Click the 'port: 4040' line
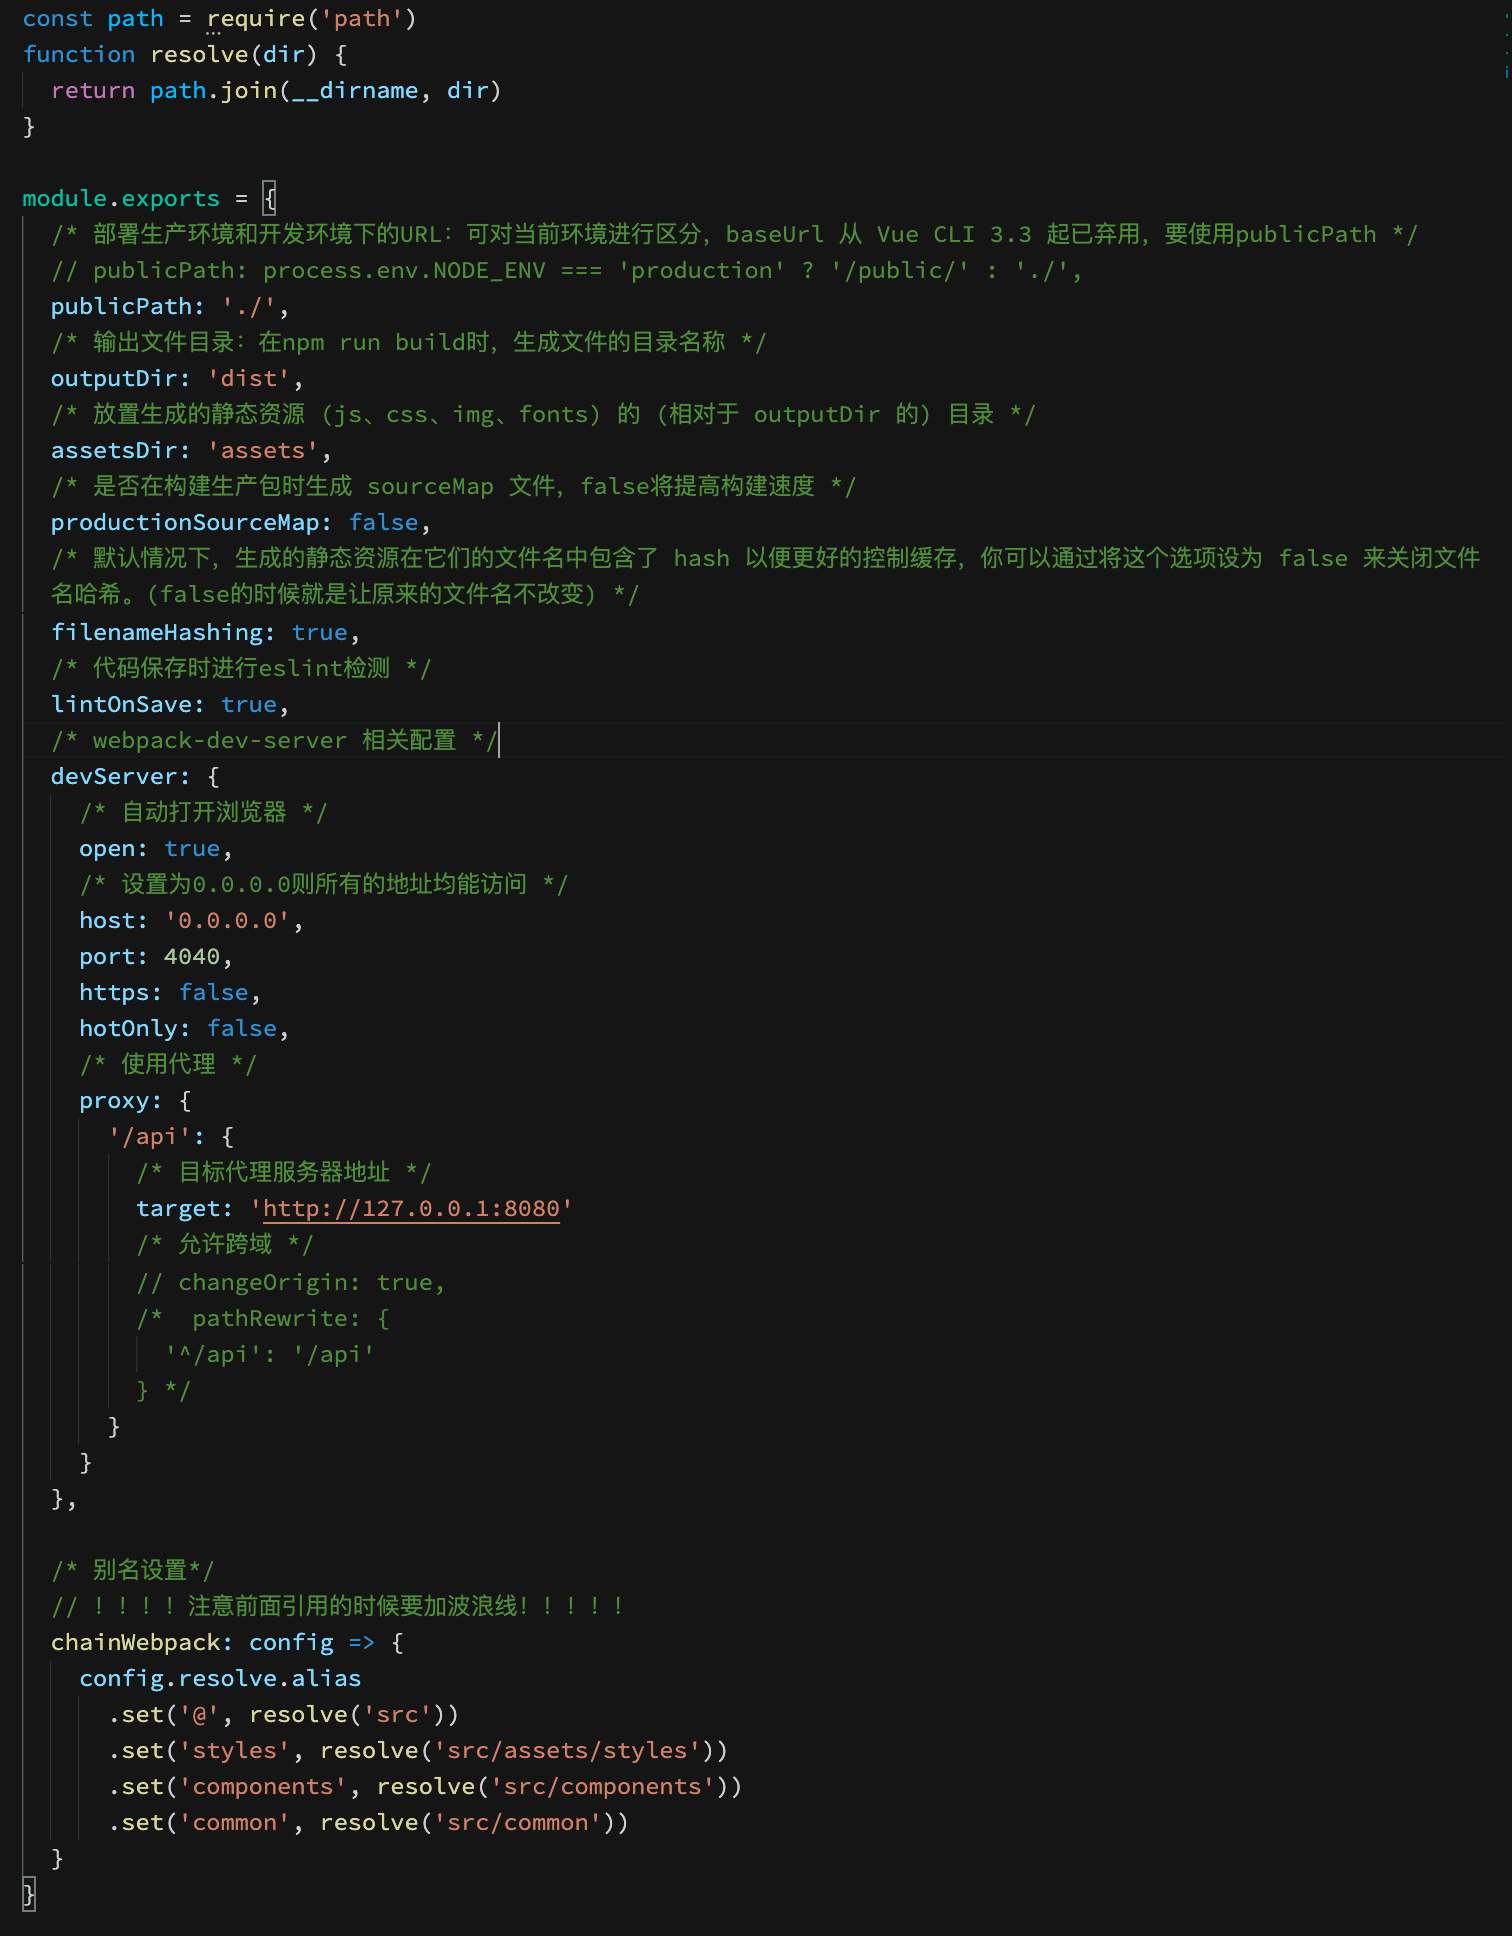The image size is (1512, 1936). (156, 956)
